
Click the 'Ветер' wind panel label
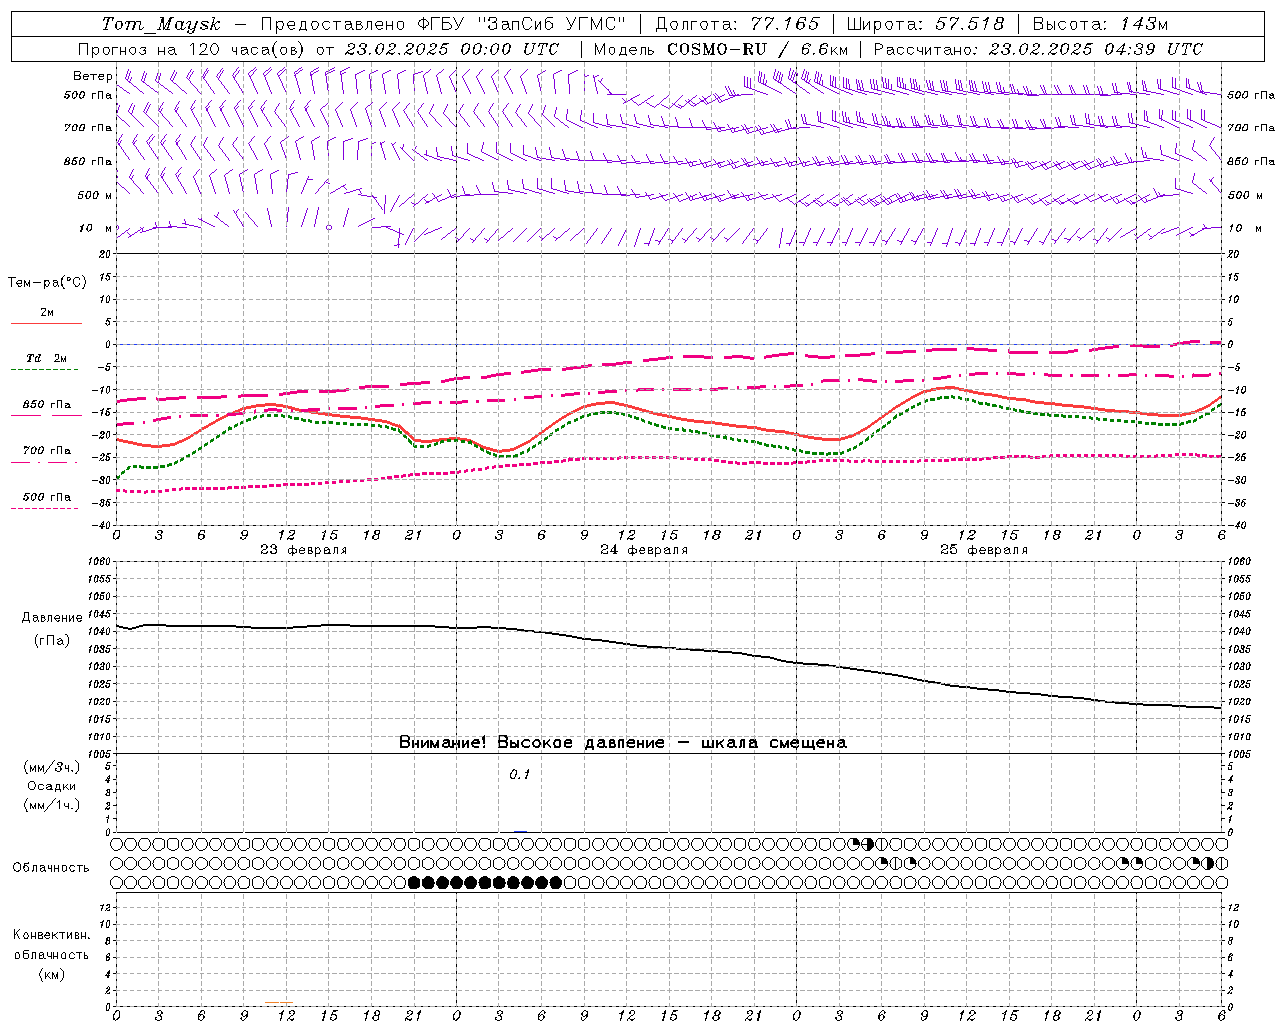pos(93,76)
